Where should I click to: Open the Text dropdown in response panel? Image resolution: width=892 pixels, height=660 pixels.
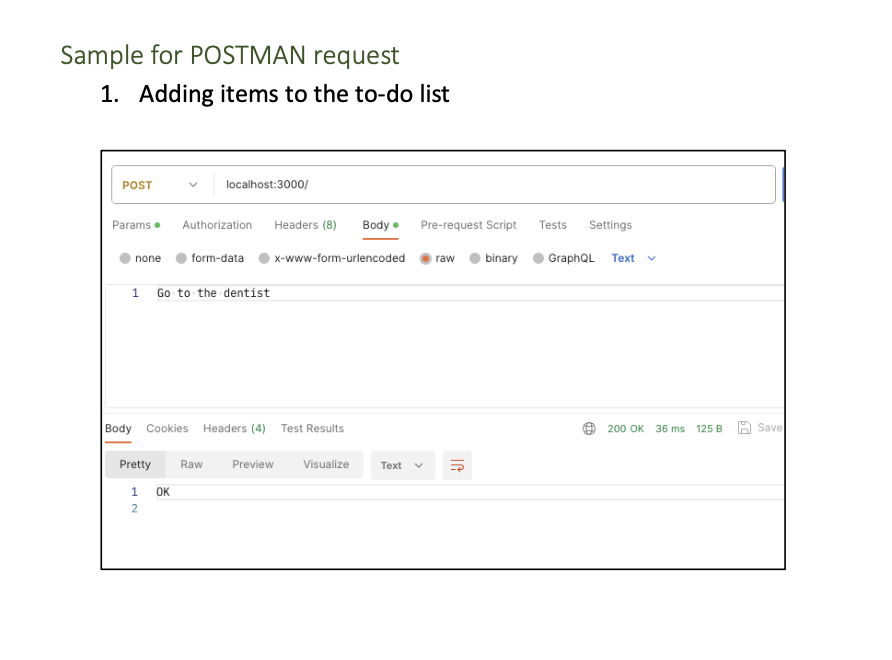click(400, 465)
